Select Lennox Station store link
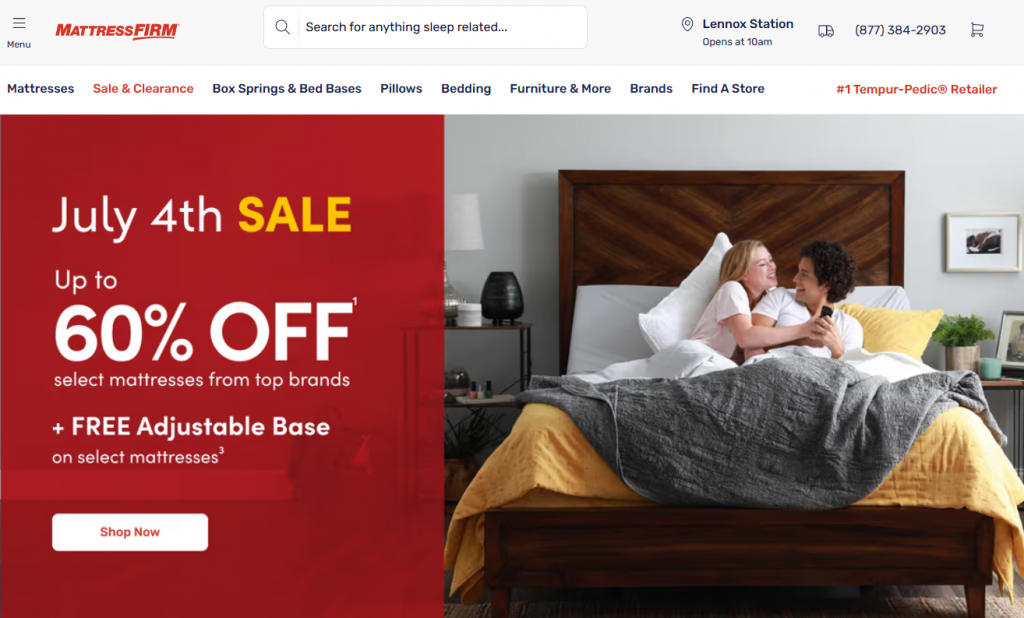Viewport: 1024px width, 618px height. [748, 24]
